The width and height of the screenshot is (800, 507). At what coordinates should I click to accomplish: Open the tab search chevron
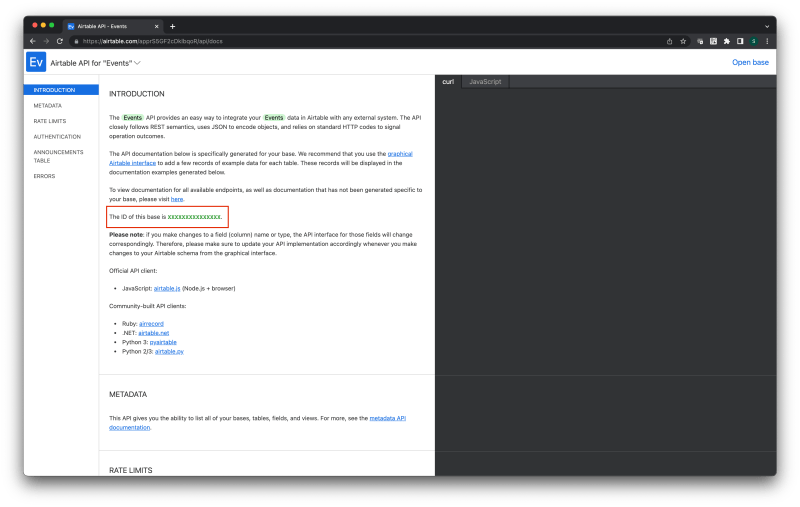tap(767, 27)
